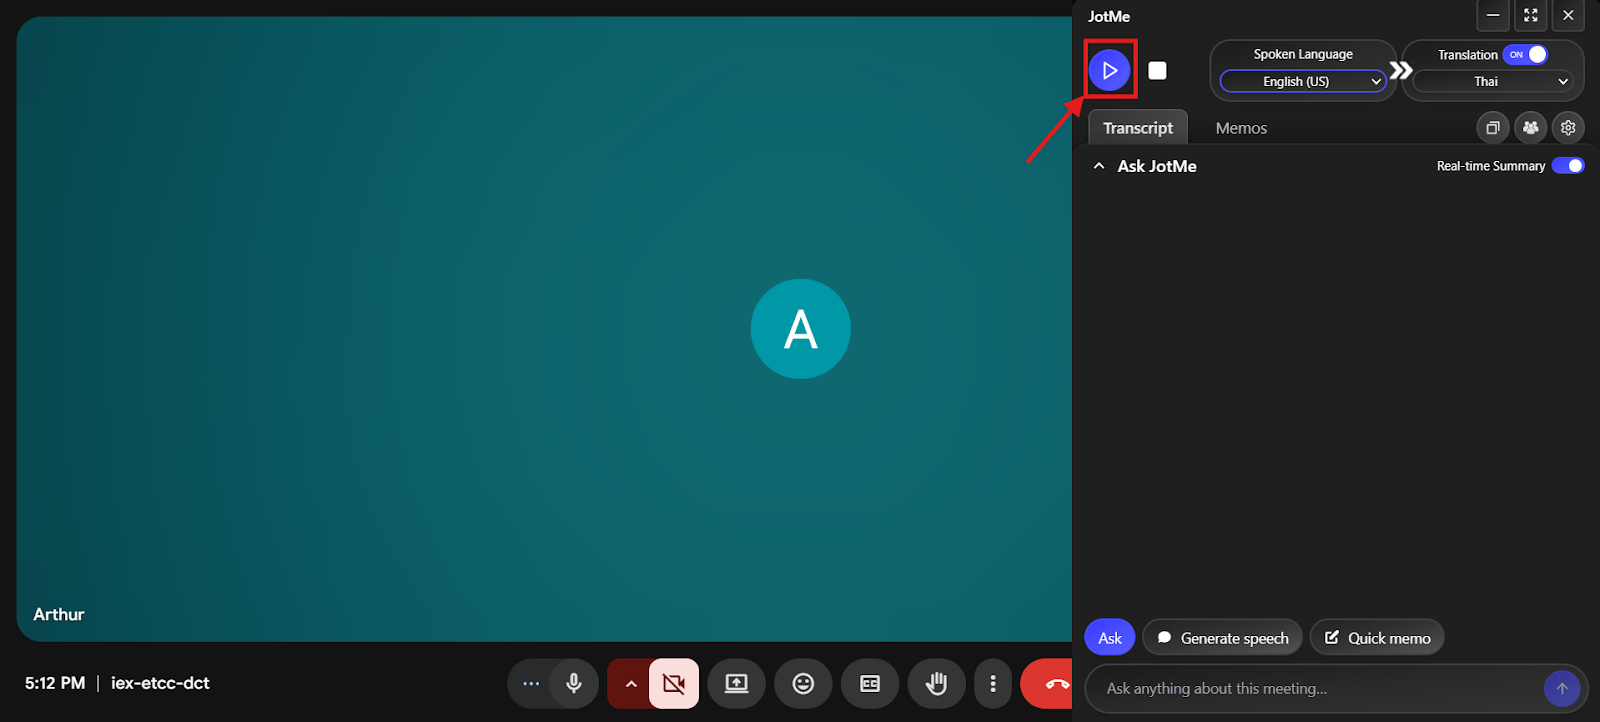
Task: Collapse the Ask JotMe section chevron
Action: 1099,166
